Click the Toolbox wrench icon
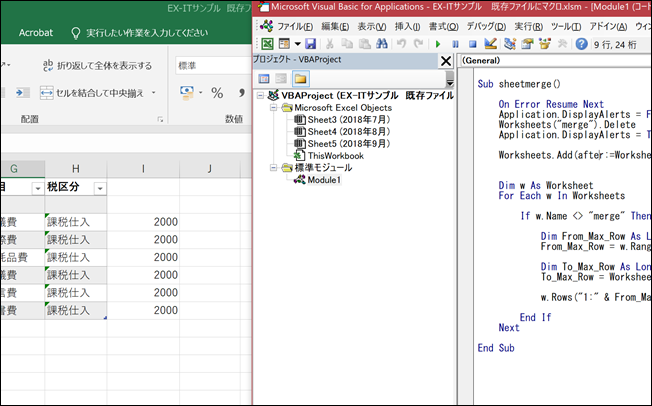 (x=562, y=44)
